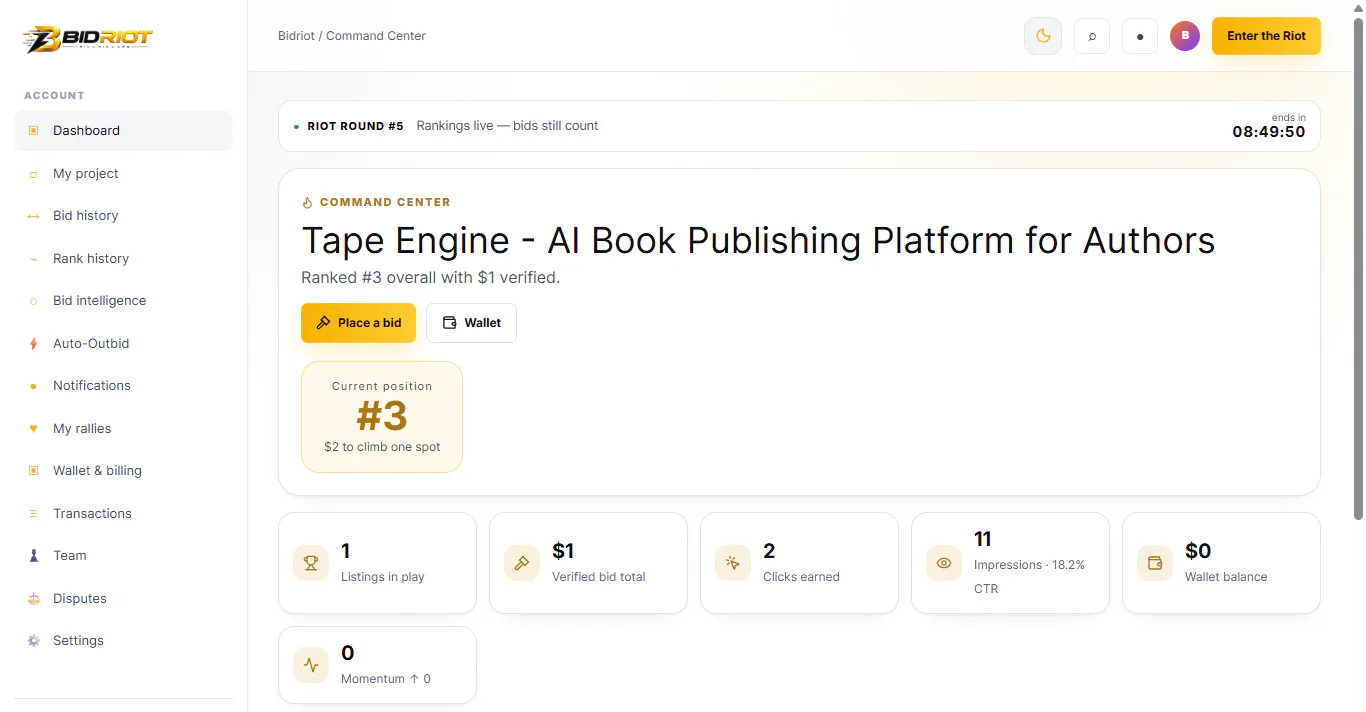The image size is (1366, 712).
Task: Click the Team pawn icon
Action: pyautogui.click(x=33, y=556)
